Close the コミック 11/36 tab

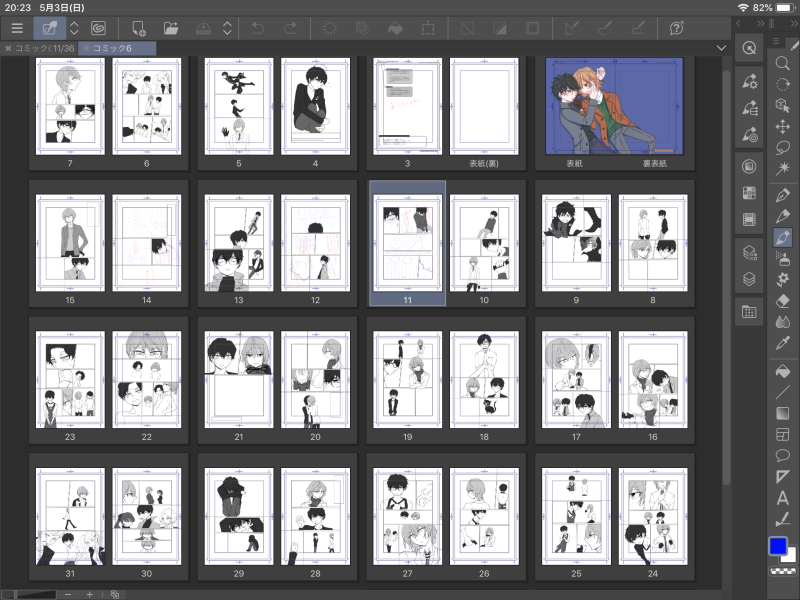[8, 48]
